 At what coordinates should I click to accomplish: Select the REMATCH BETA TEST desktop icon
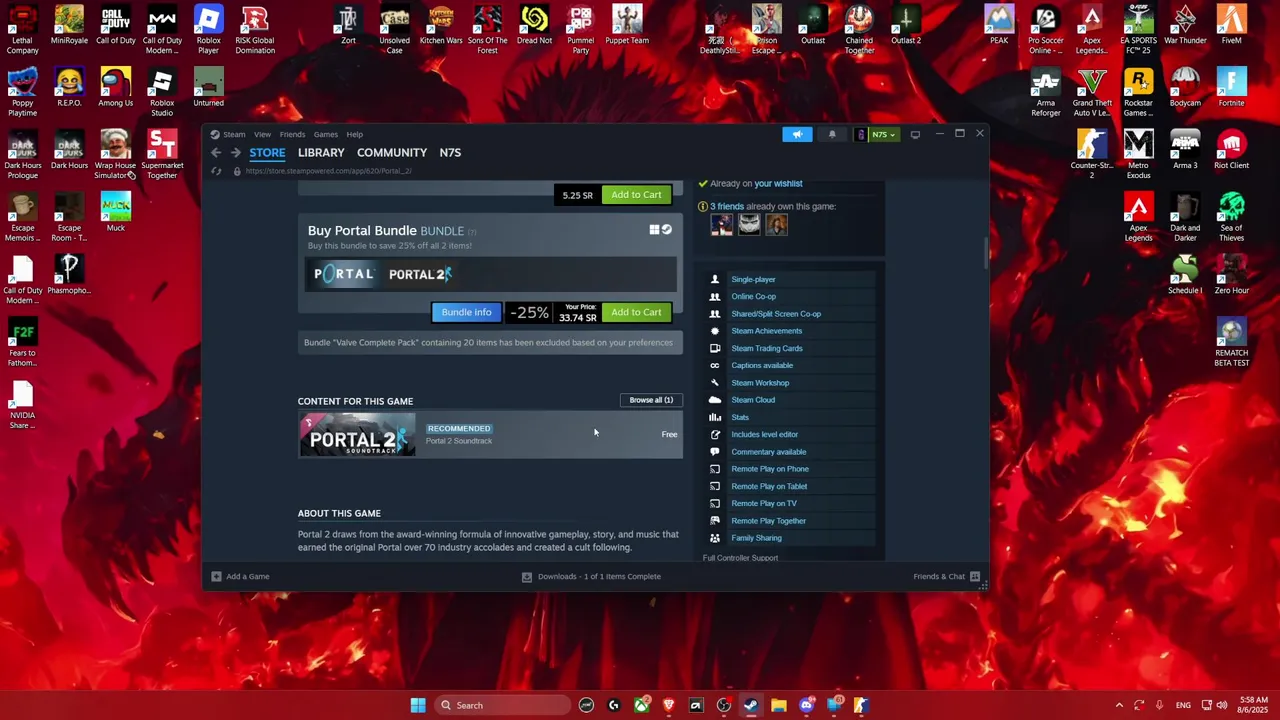pos(1231,342)
